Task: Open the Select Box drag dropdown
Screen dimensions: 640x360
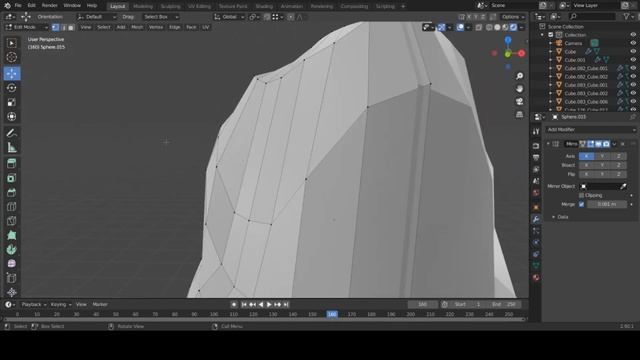Action: (x=161, y=17)
